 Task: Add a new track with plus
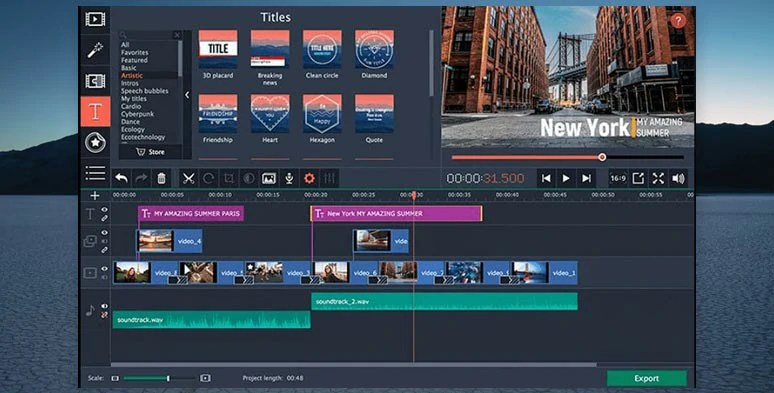pos(95,196)
